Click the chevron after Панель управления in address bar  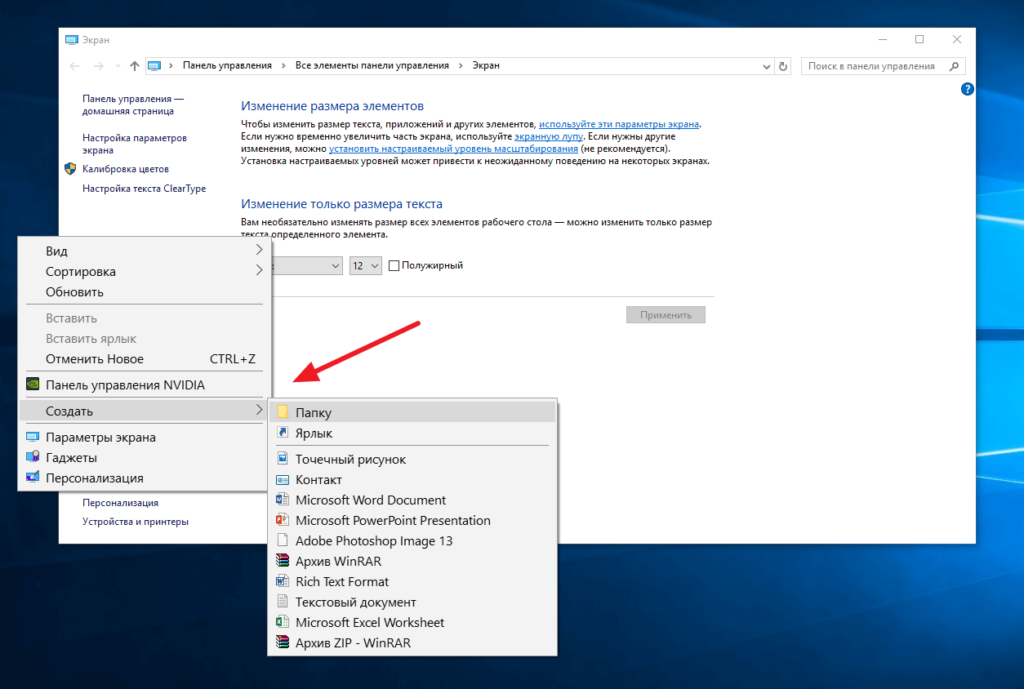(283, 65)
